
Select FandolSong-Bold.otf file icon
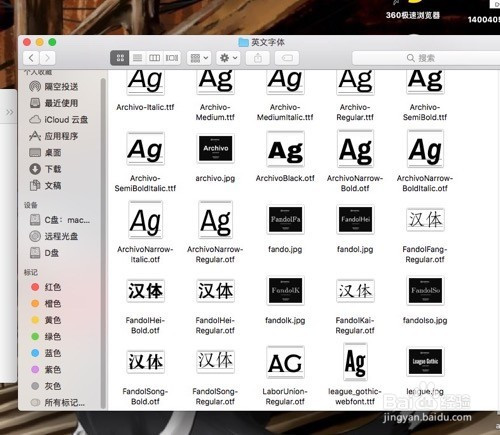pos(145,362)
